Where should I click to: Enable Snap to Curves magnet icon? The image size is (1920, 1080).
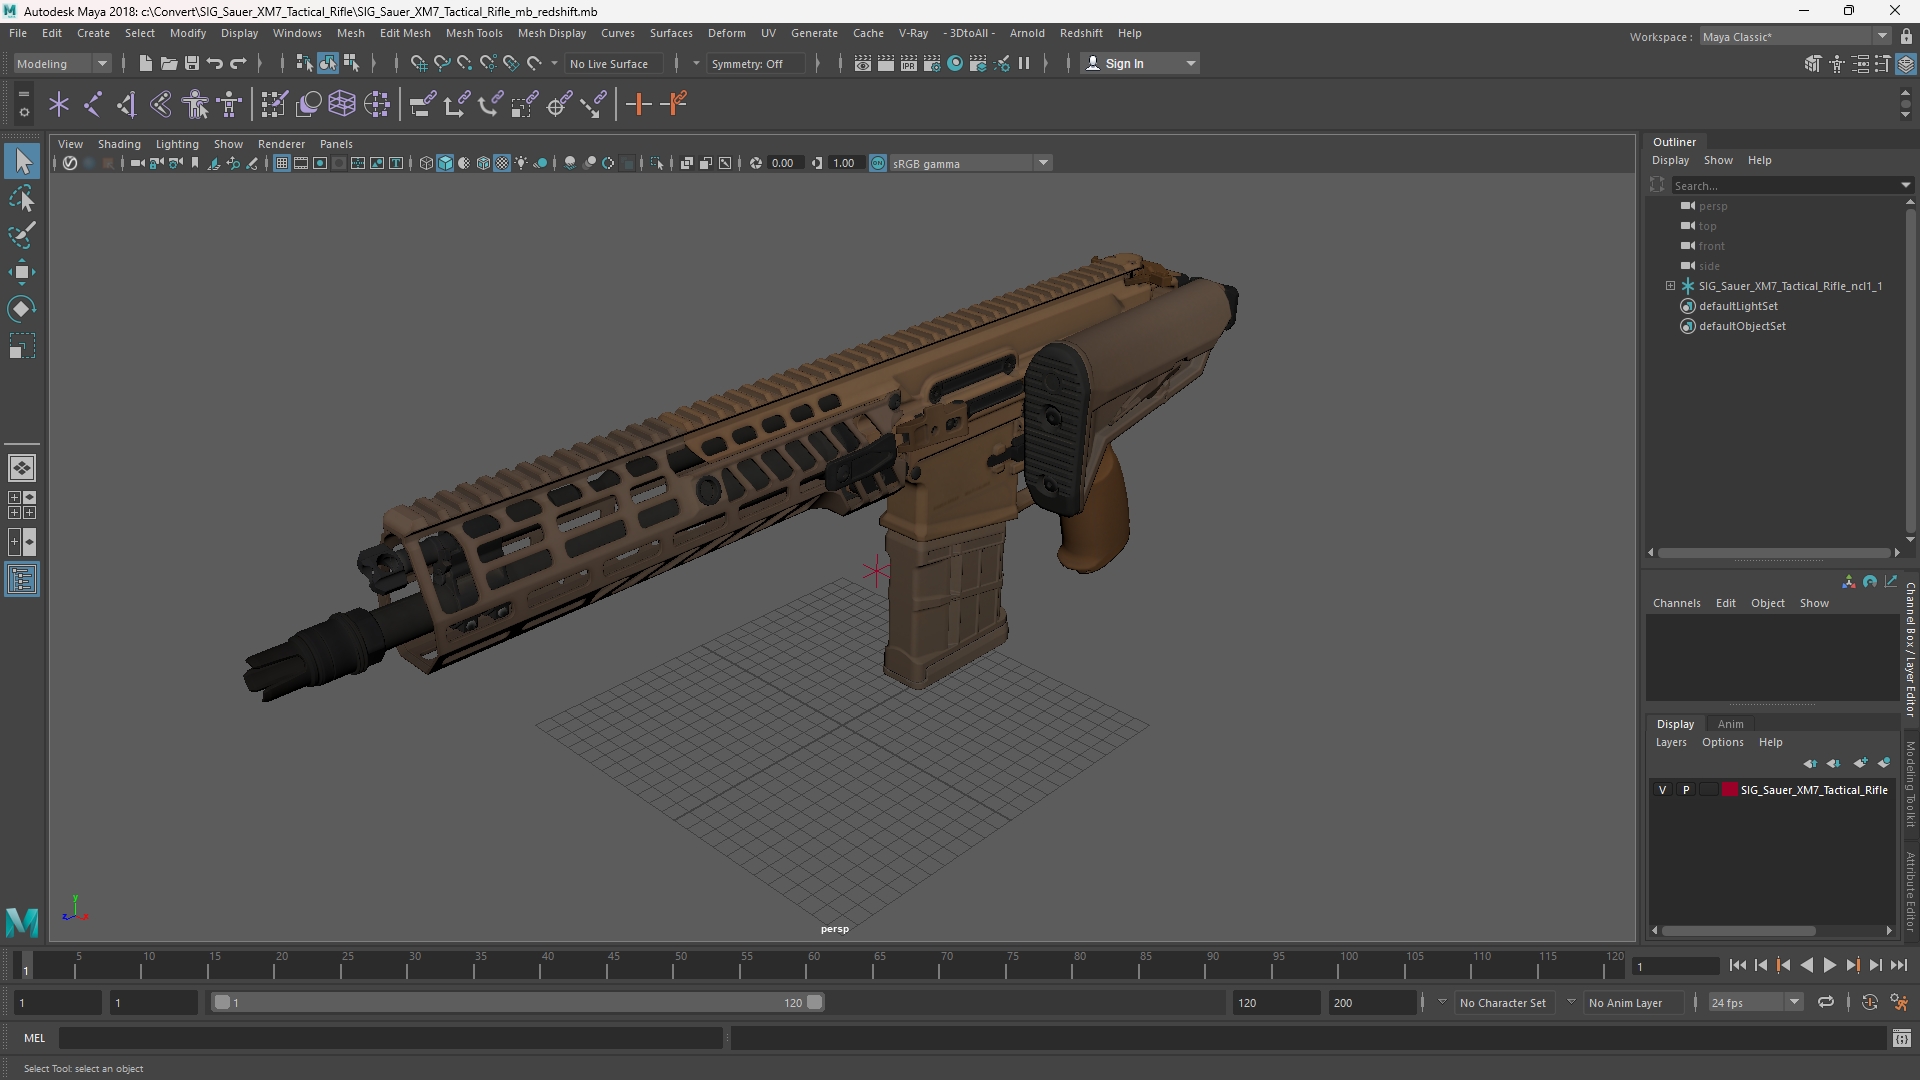click(441, 63)
